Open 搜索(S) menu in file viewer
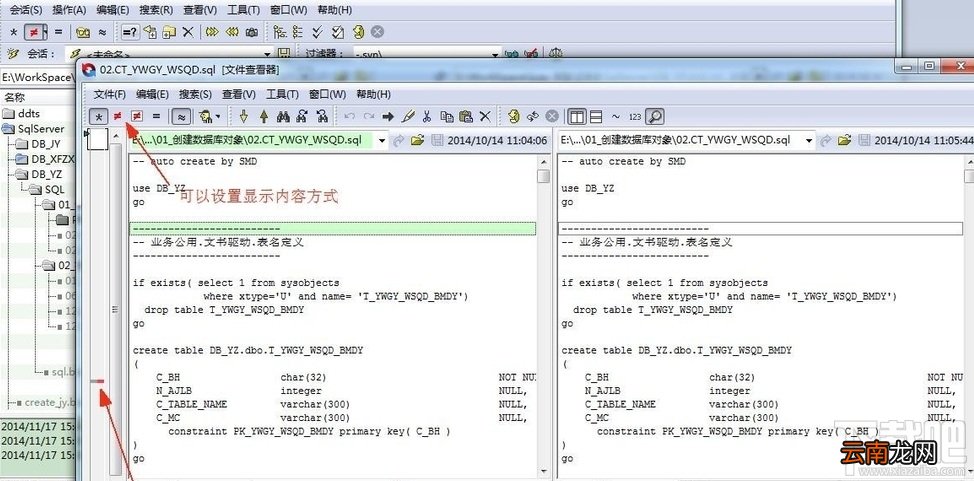 tap(196, 94)
